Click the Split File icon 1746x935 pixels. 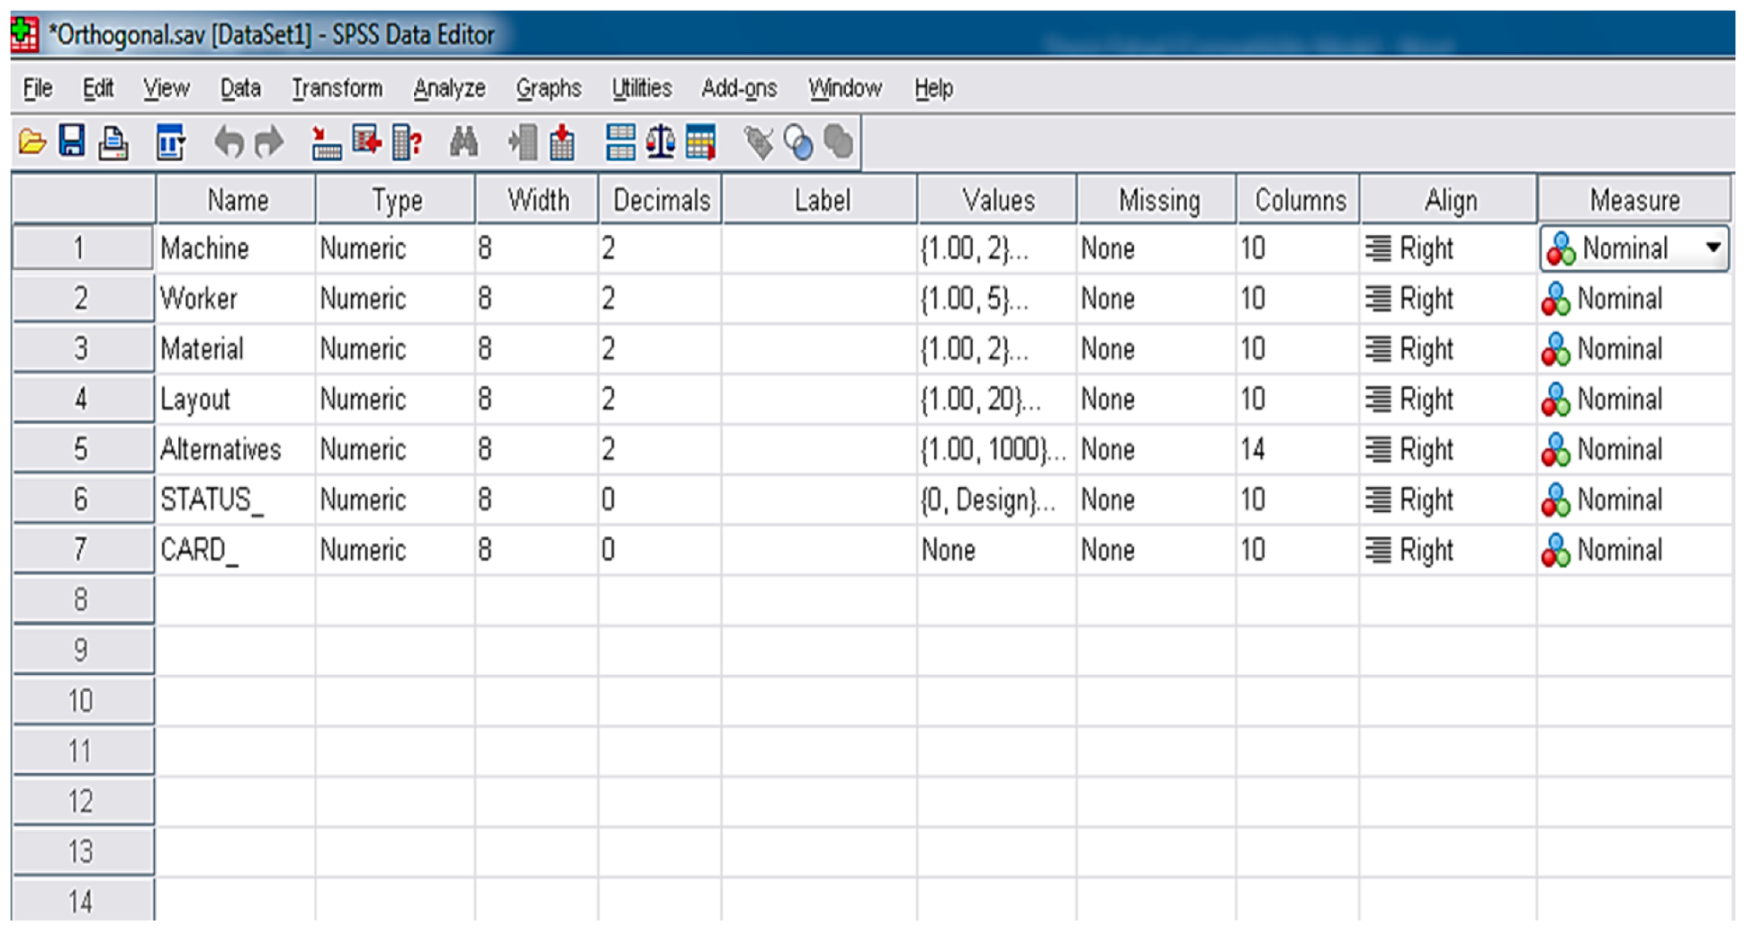point(620,143)
